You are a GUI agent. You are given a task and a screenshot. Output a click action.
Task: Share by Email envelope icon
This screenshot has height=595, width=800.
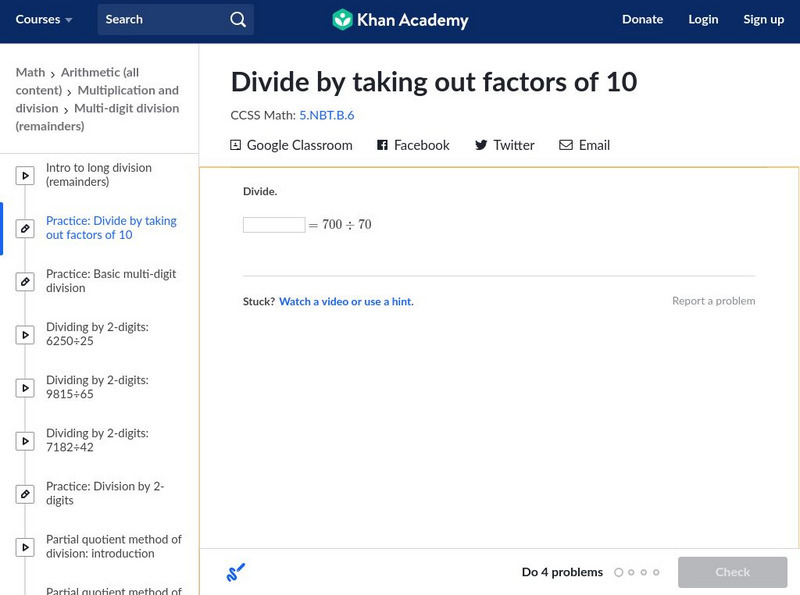(x=566, y=145)
